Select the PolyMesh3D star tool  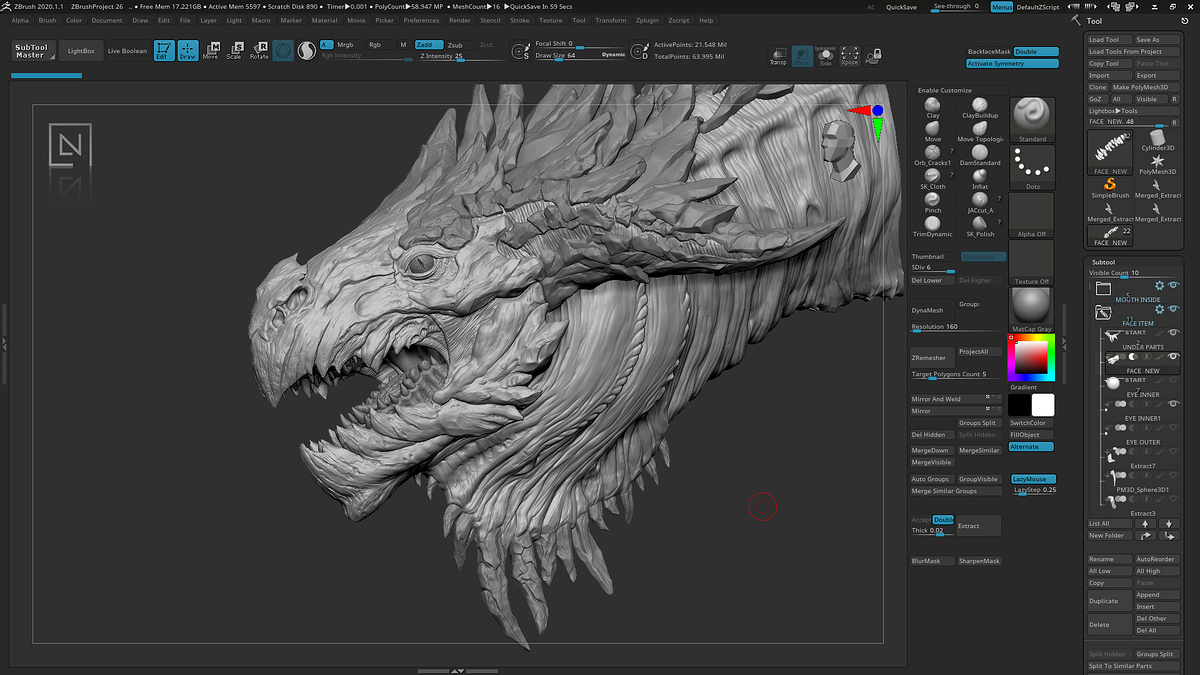click(x=1158, y=164)
